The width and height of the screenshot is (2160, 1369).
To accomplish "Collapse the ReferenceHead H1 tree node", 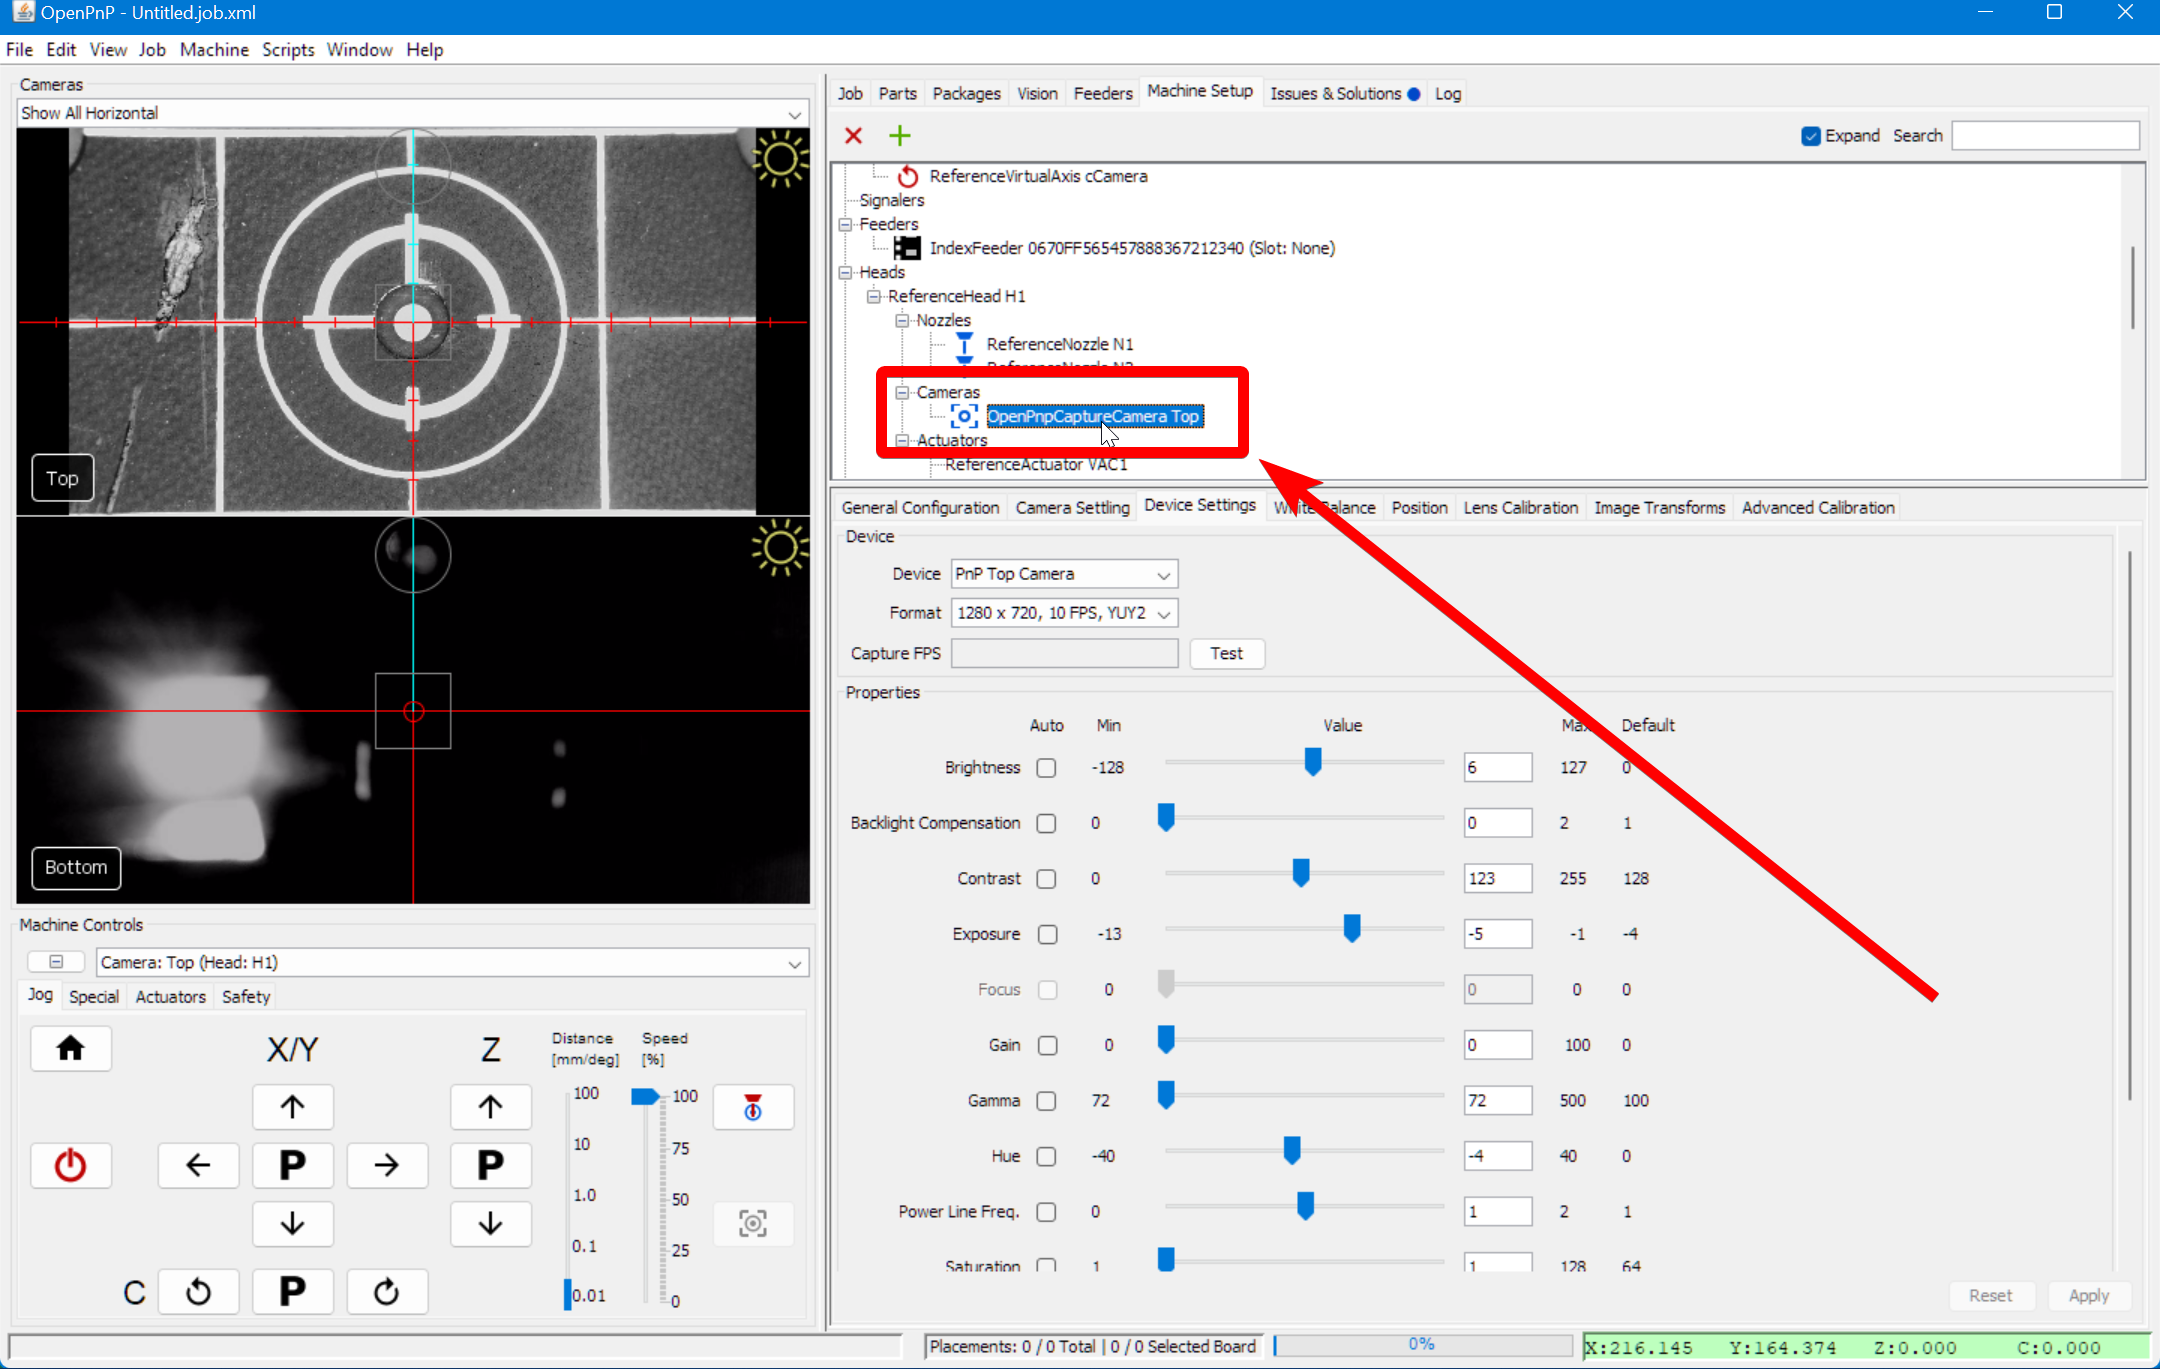I will click(x=875, y=296).
